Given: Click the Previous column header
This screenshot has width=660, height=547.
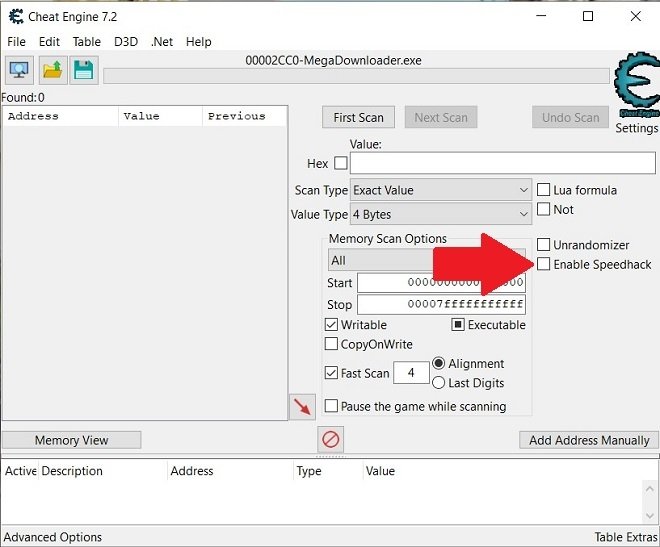Looking at the screenshot, I should click(245, 116).
